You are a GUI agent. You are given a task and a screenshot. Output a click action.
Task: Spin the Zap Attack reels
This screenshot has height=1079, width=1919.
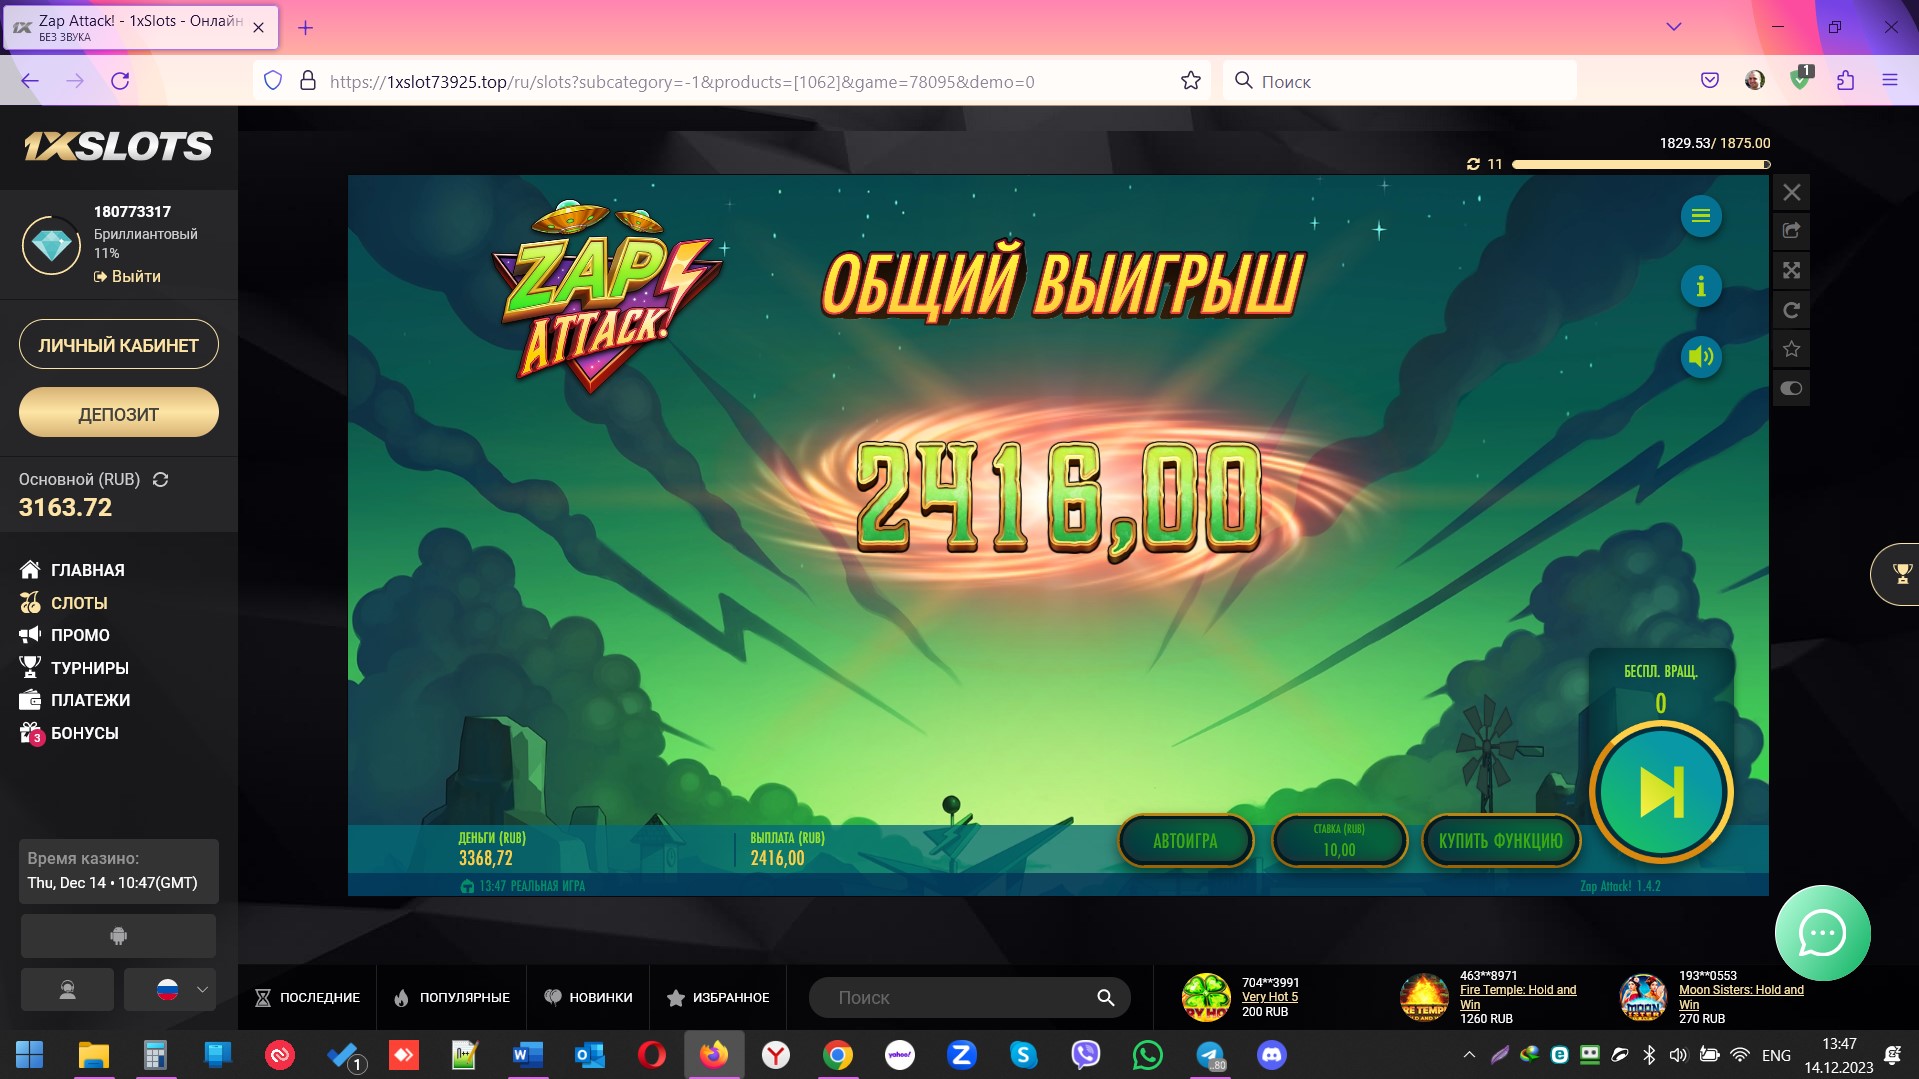(x=1661, y=792)
